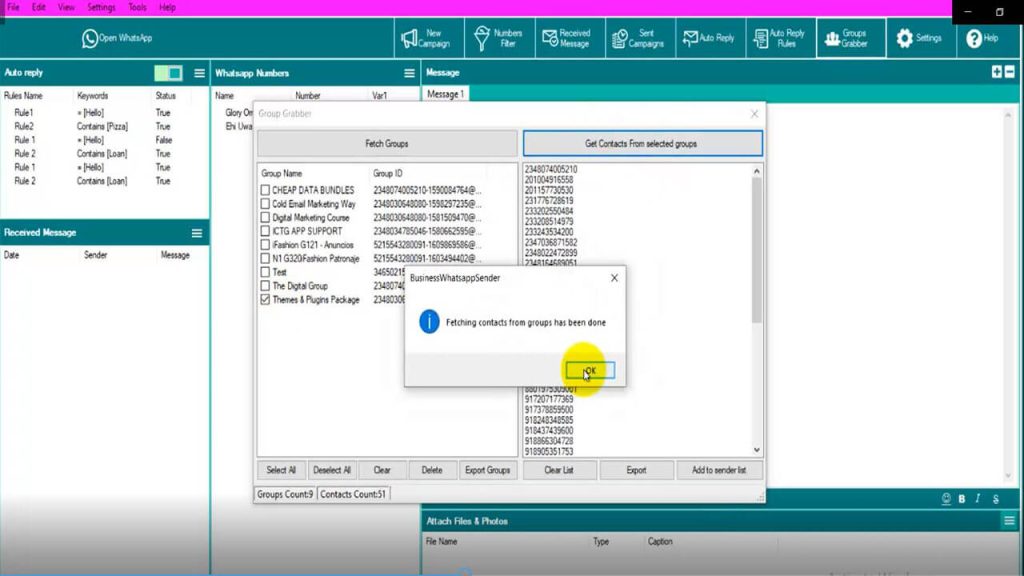This screenshot has height=576, width=1024.
Task: Toggle the Auto reply switch
Action: [168, 73]
